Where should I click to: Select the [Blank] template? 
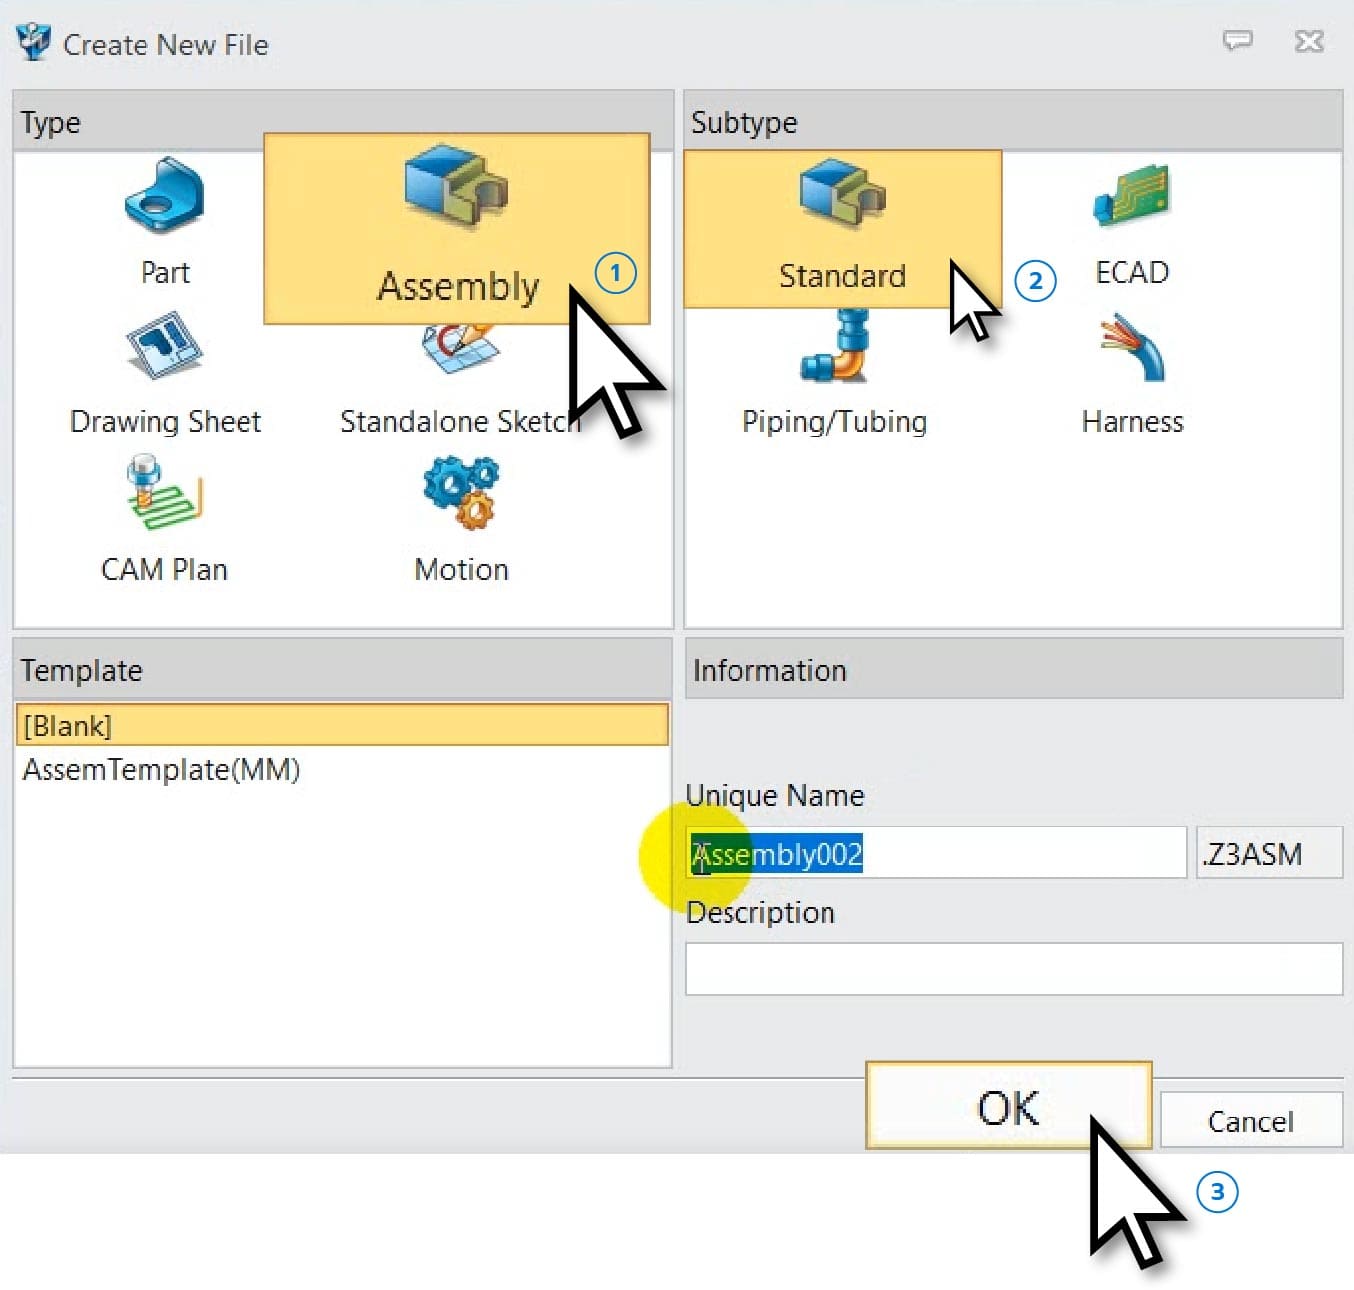342,725
